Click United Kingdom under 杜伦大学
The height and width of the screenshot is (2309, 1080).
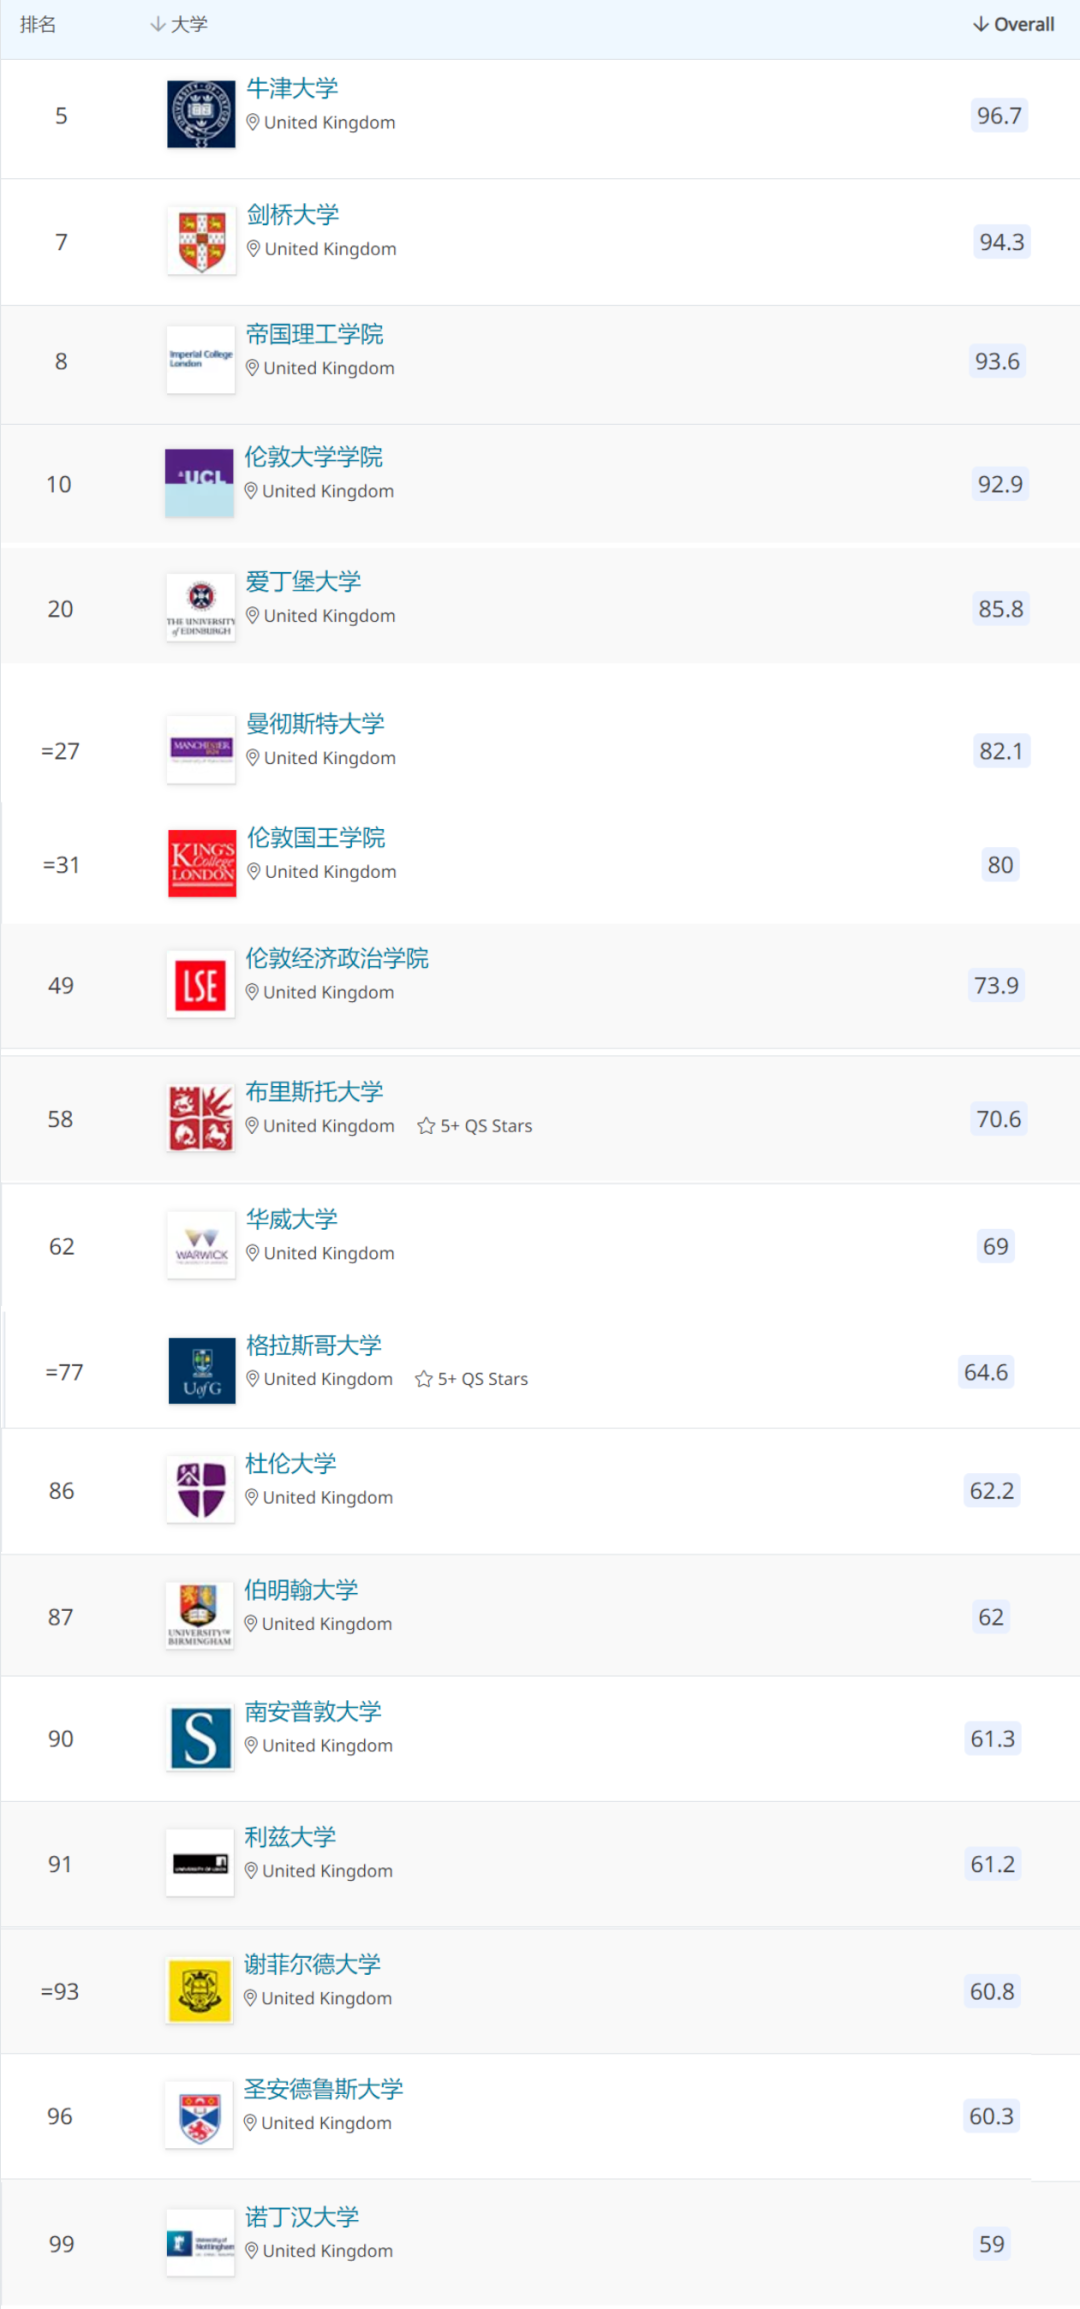coord(328,1497)
